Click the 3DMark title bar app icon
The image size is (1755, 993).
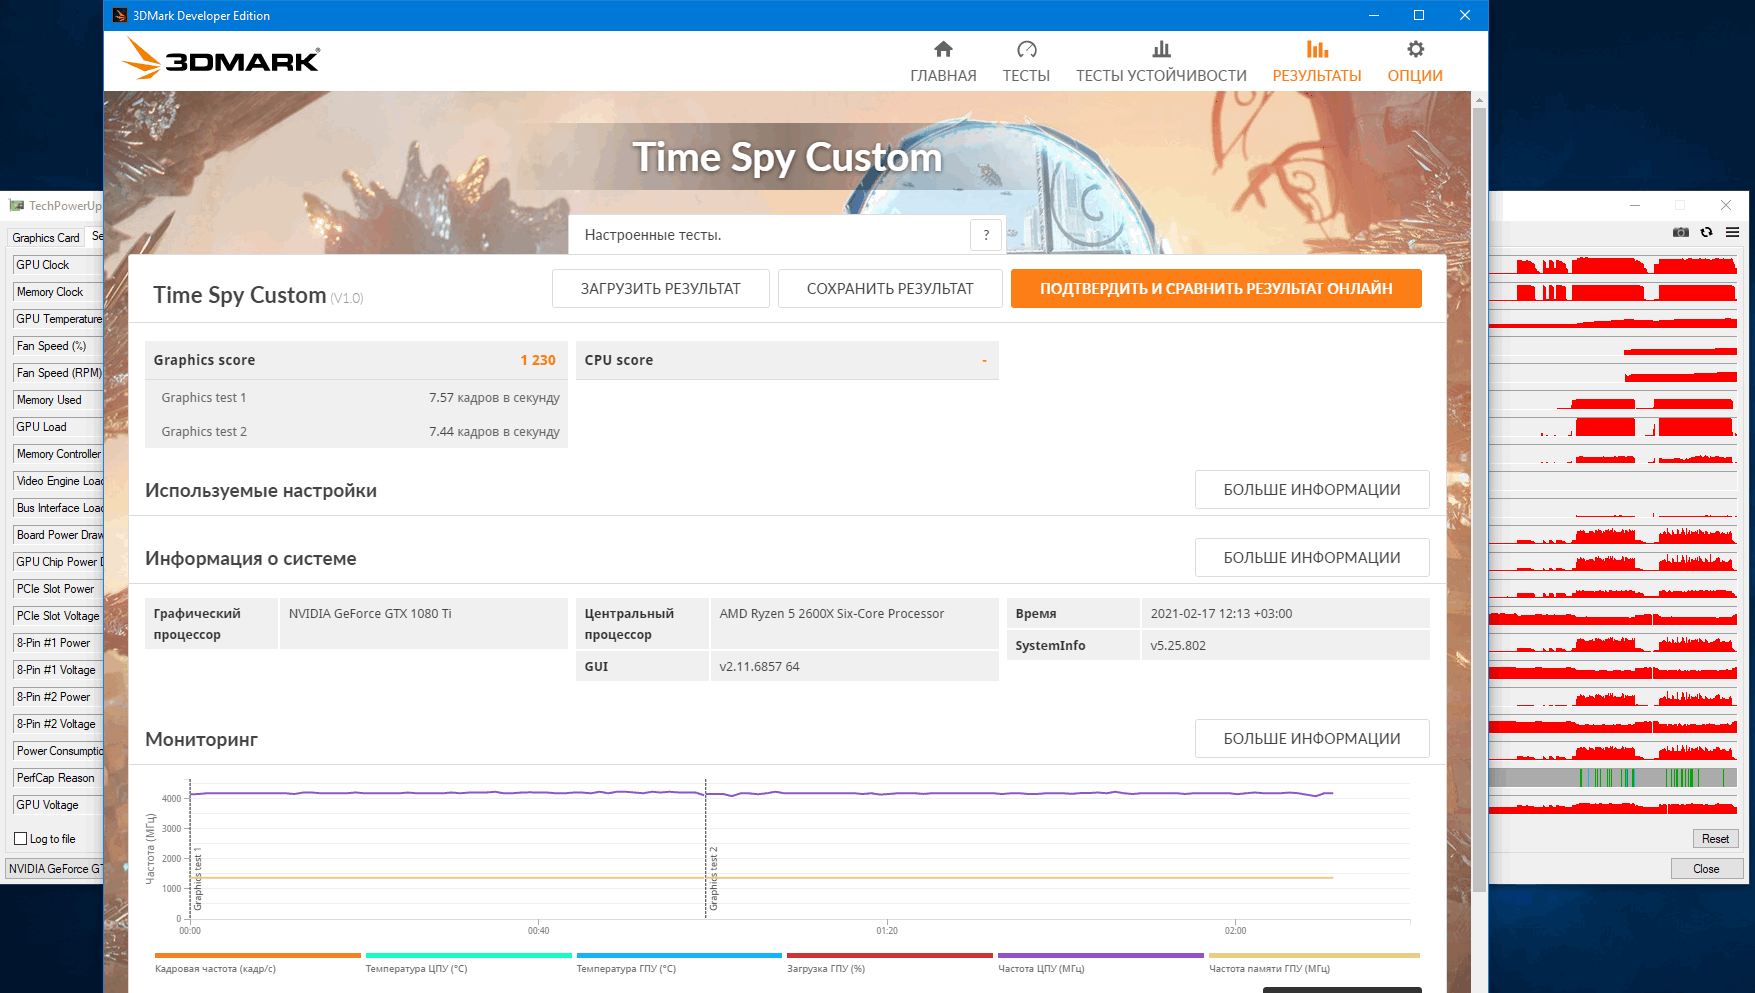point(120,15)
